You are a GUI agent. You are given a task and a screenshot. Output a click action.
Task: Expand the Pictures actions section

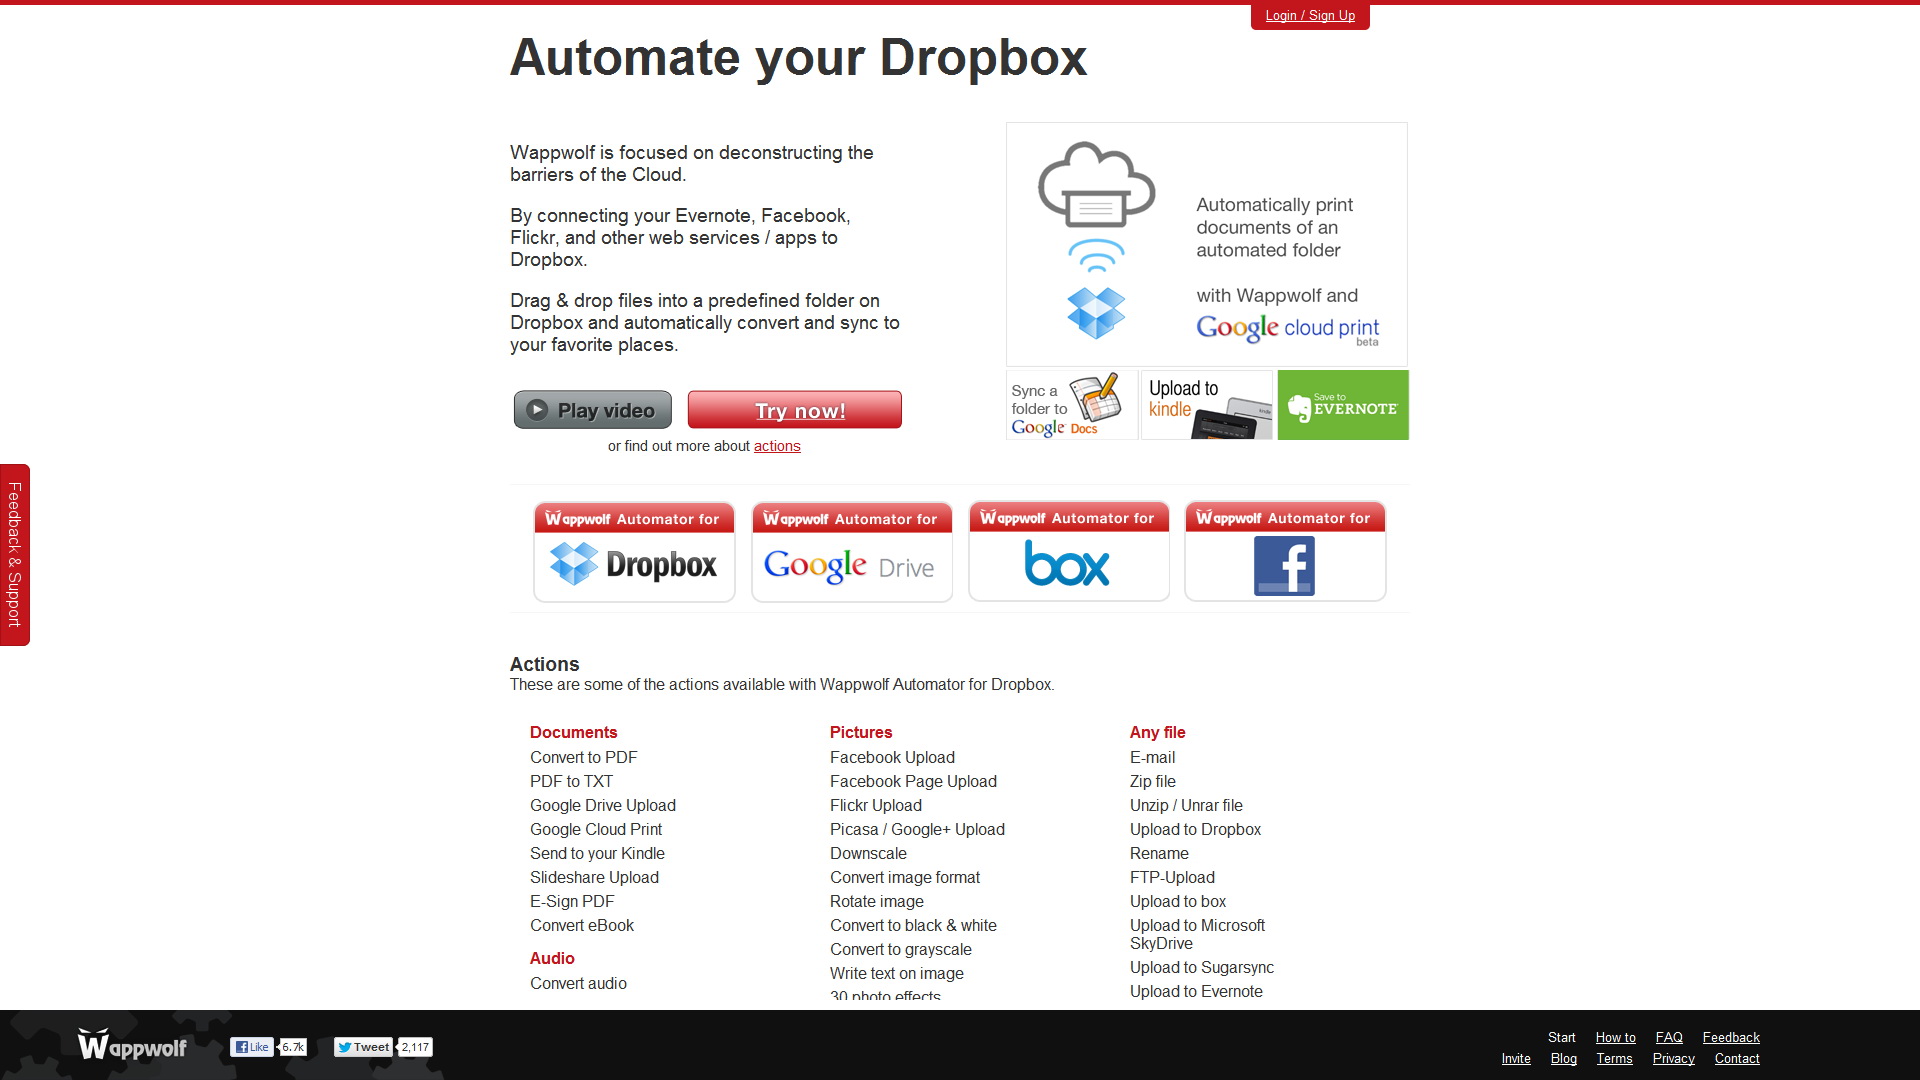click(x=860, y=732)
